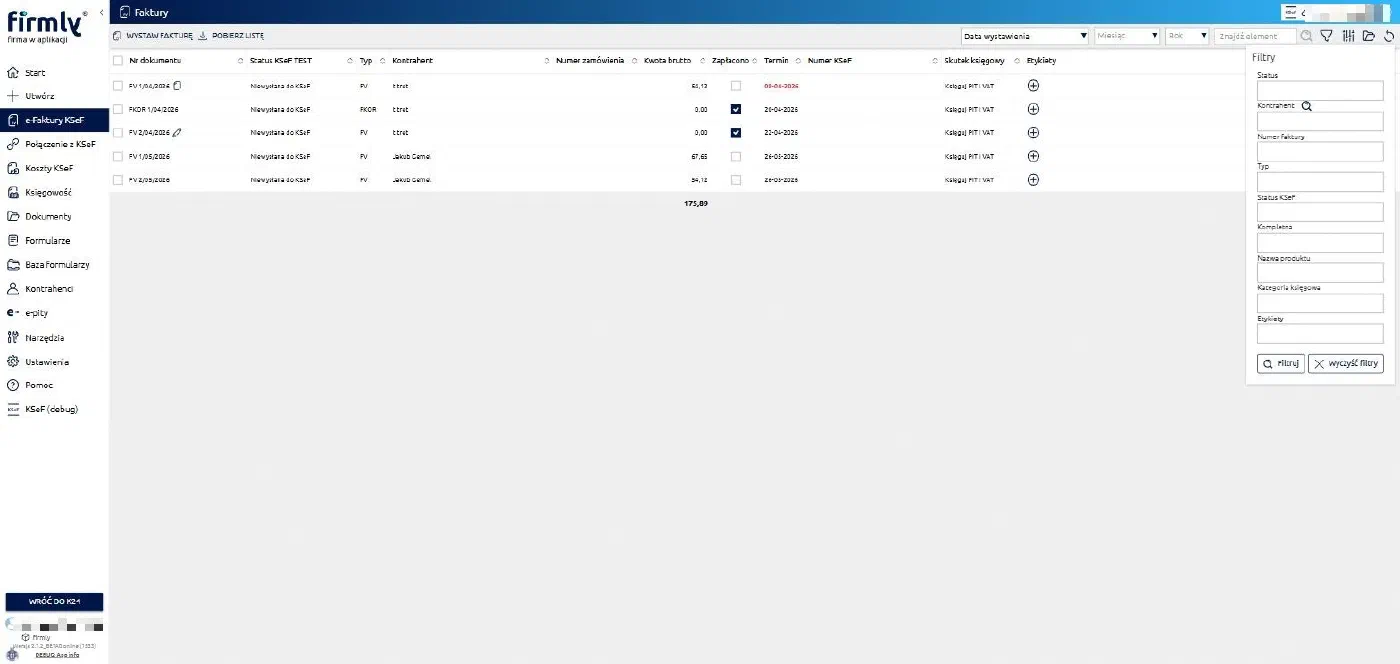
Task: Open Pomoc question-mark icon
Action: click(x=13, y=385)
